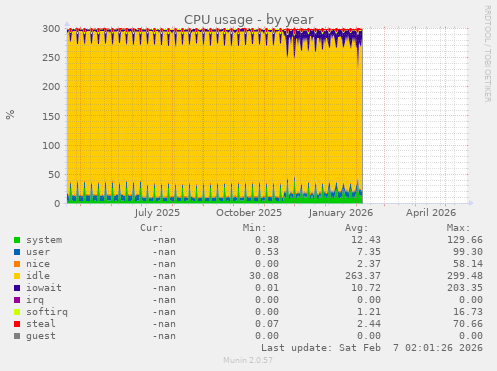Click user avg value 7.35

click(369, 252)
